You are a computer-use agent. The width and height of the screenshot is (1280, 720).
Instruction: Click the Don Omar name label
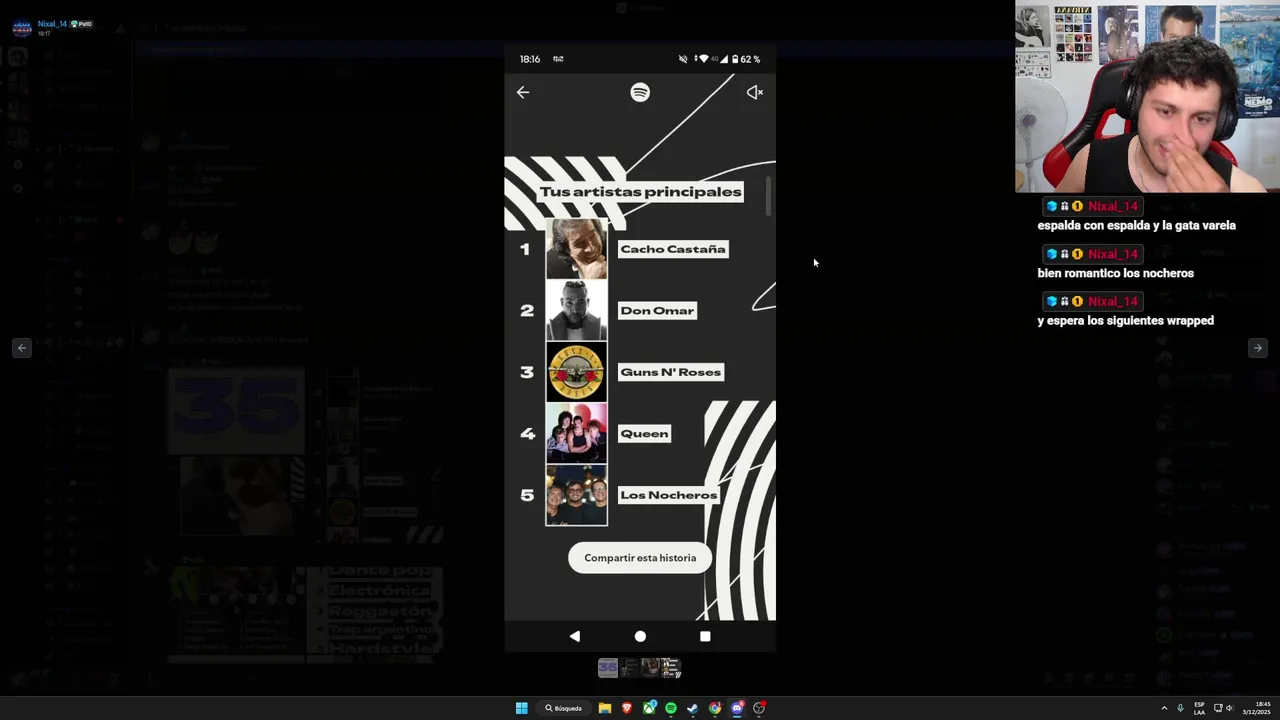[657, 311]
